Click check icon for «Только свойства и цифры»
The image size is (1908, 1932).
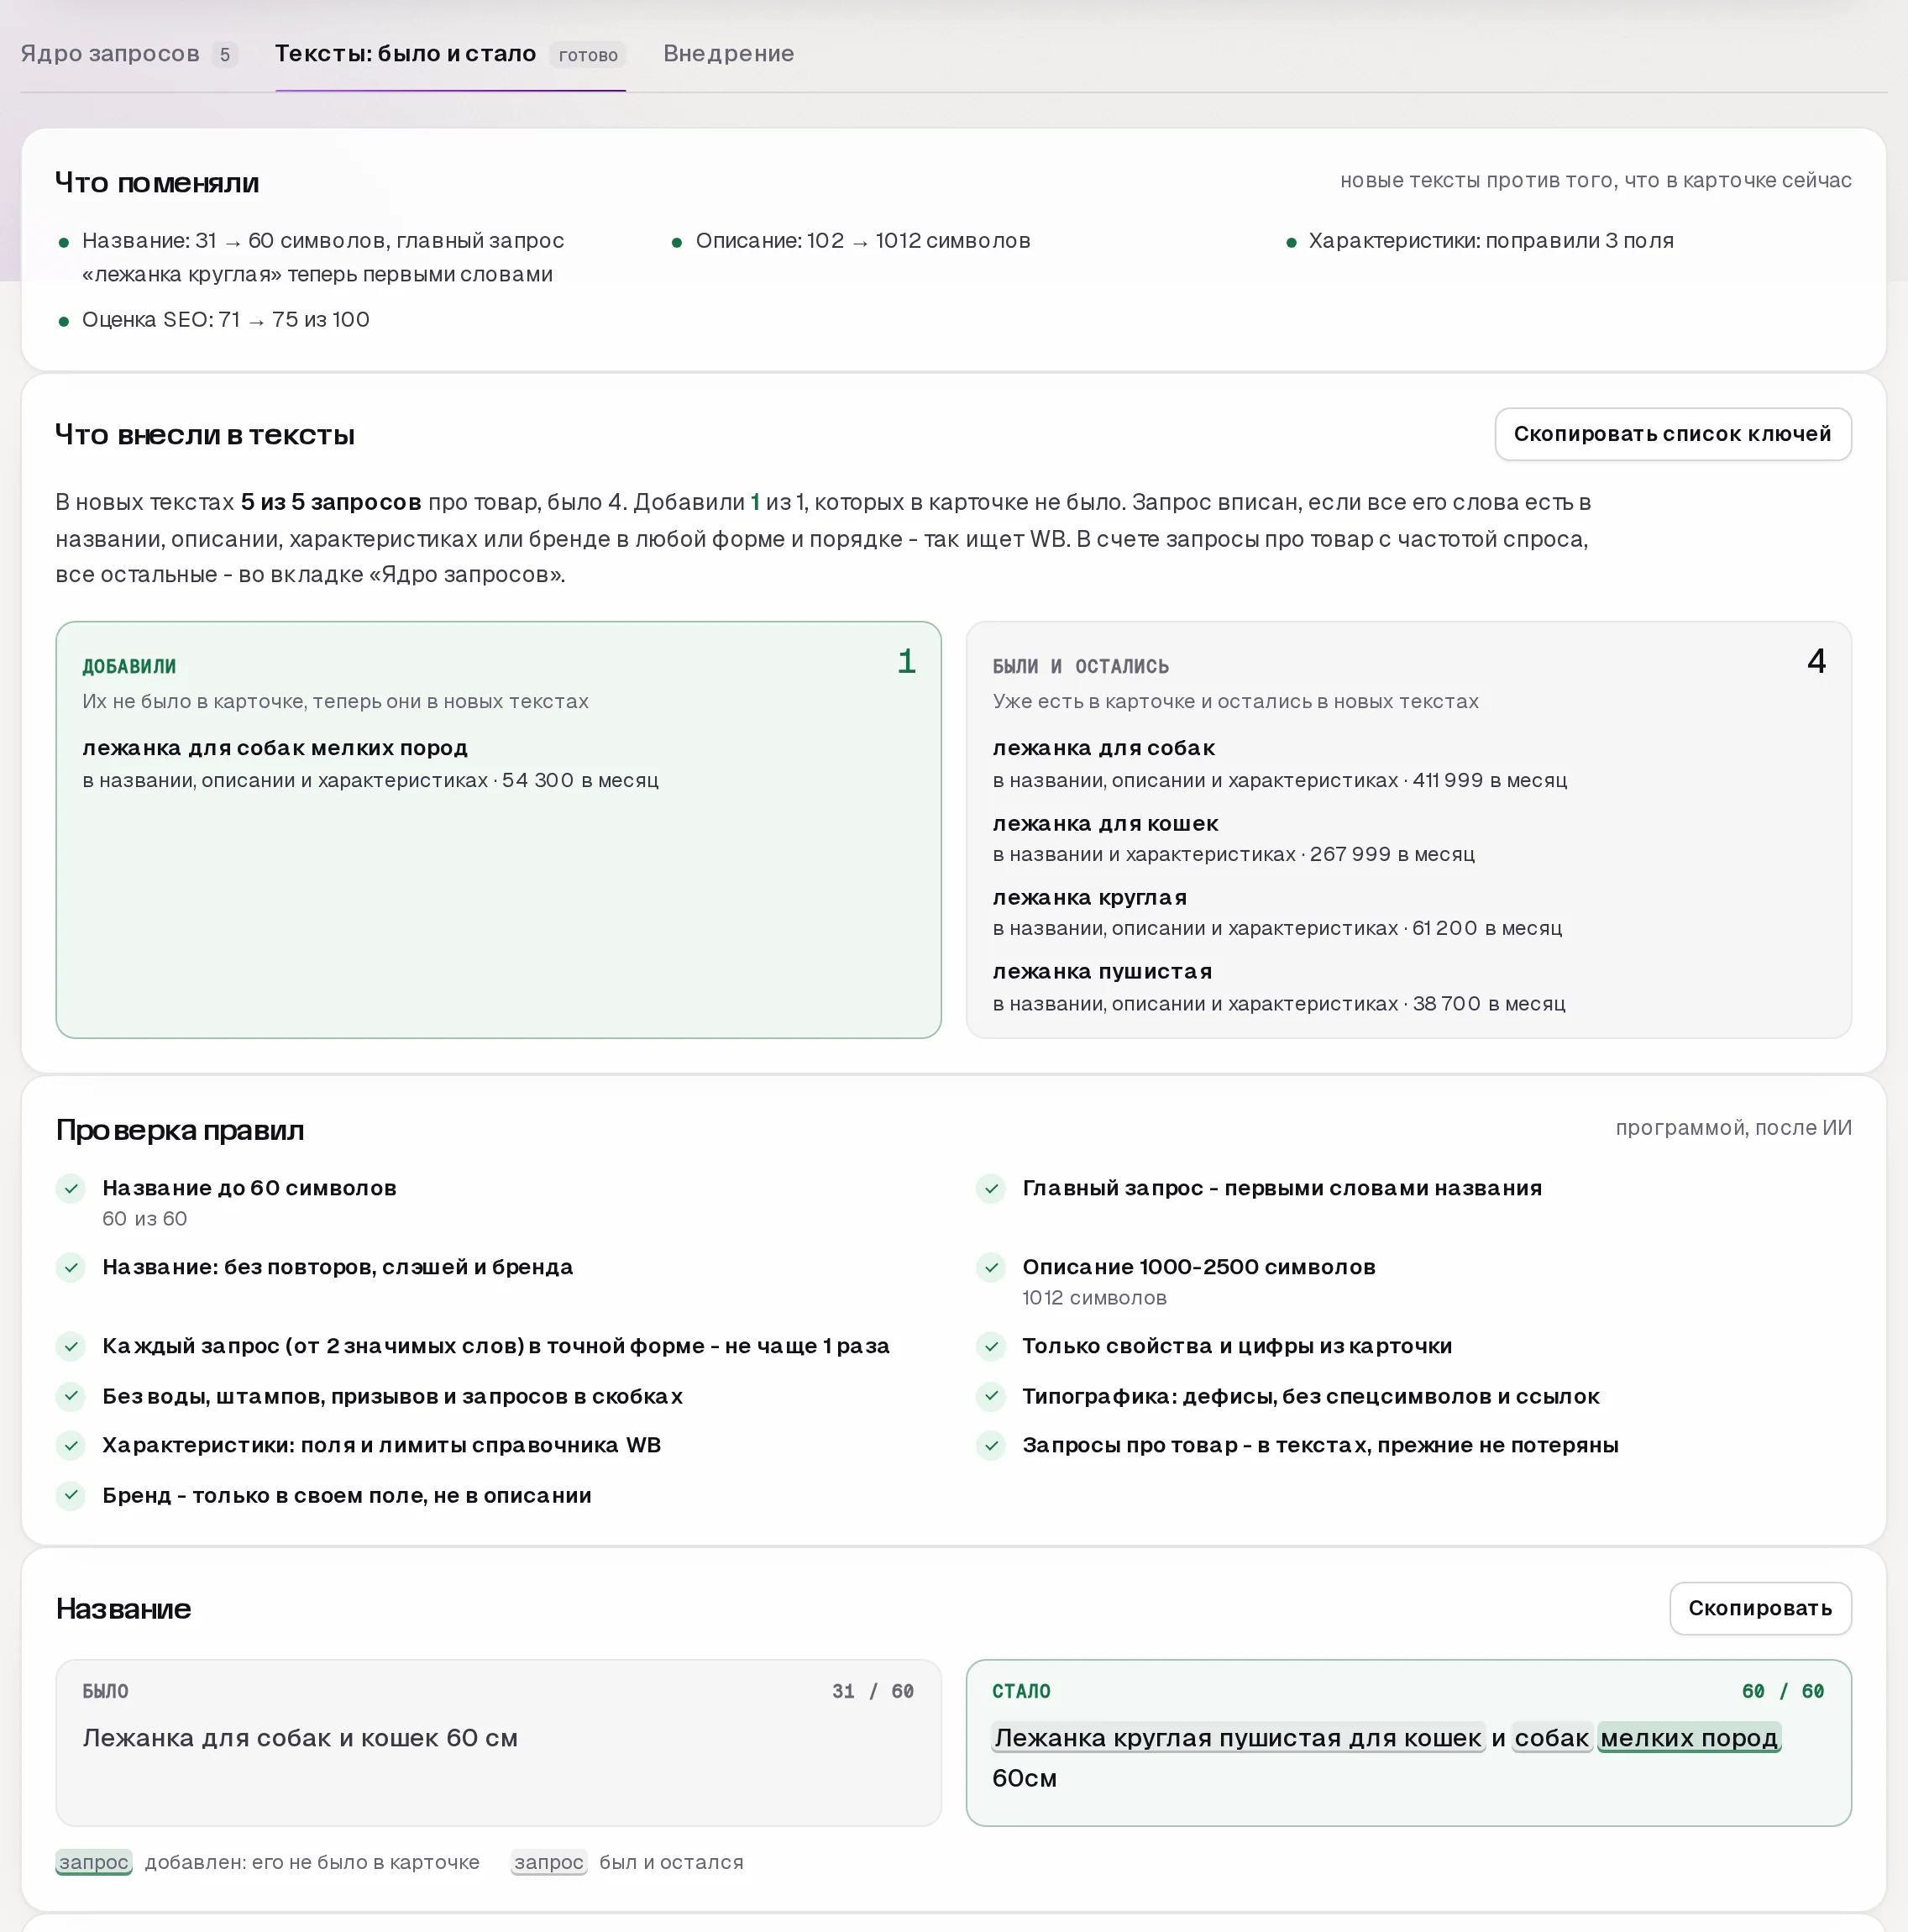[x=991, y=1346]
